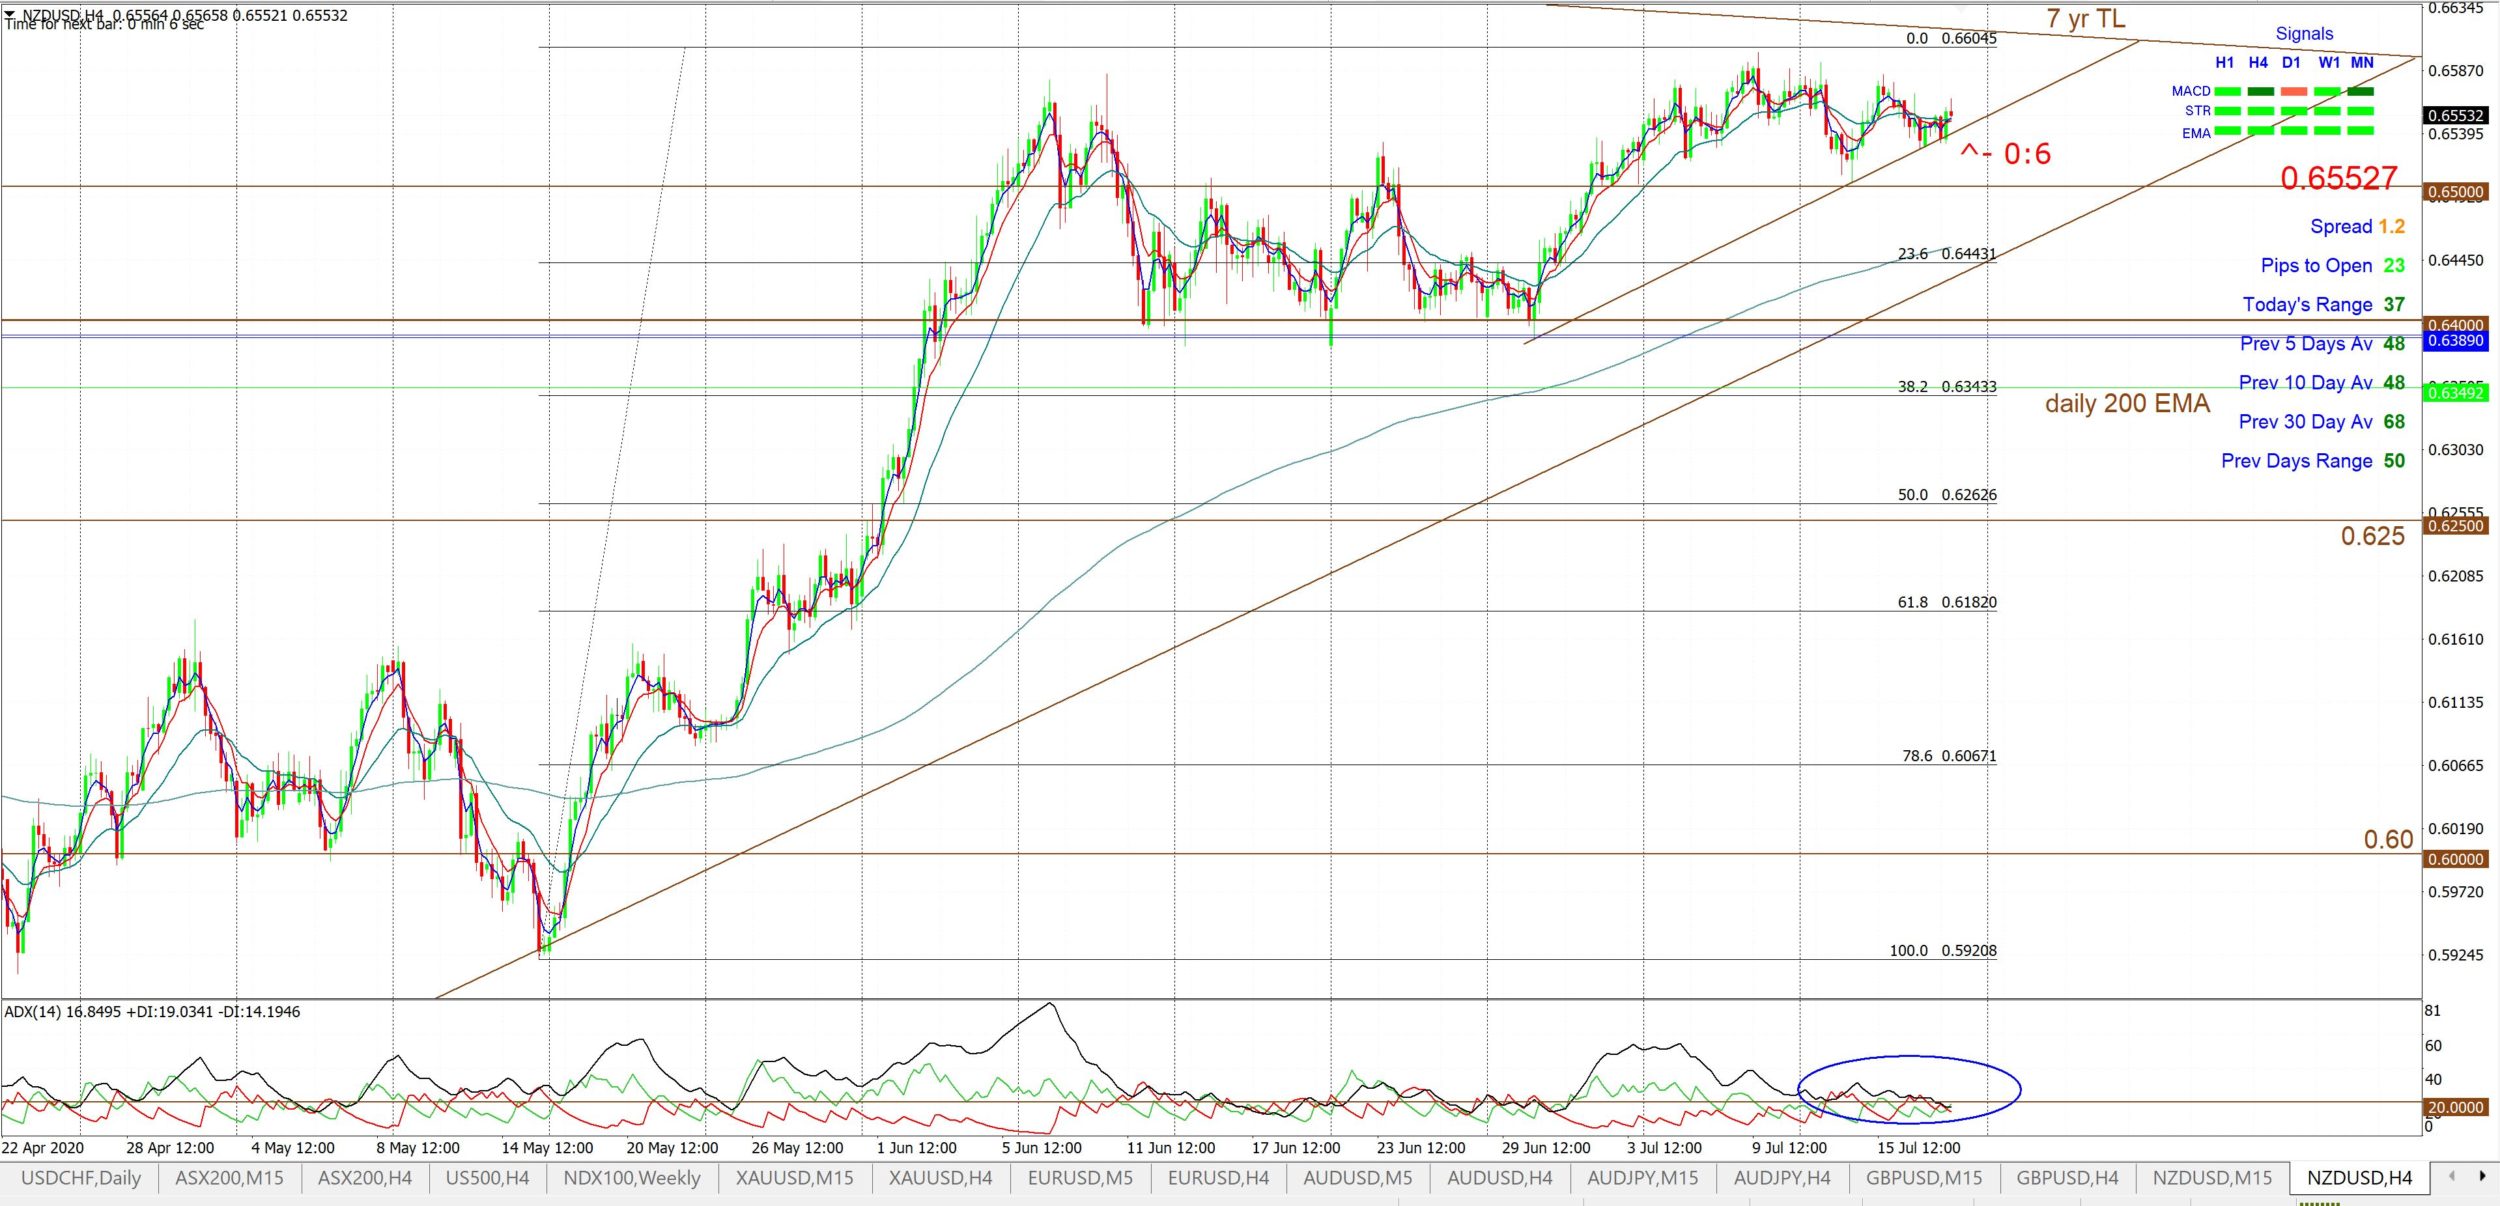2500x1206 pixels.
Task: Switch to the GBPUSD,M15 tab
Action: pos(1924,1178)
